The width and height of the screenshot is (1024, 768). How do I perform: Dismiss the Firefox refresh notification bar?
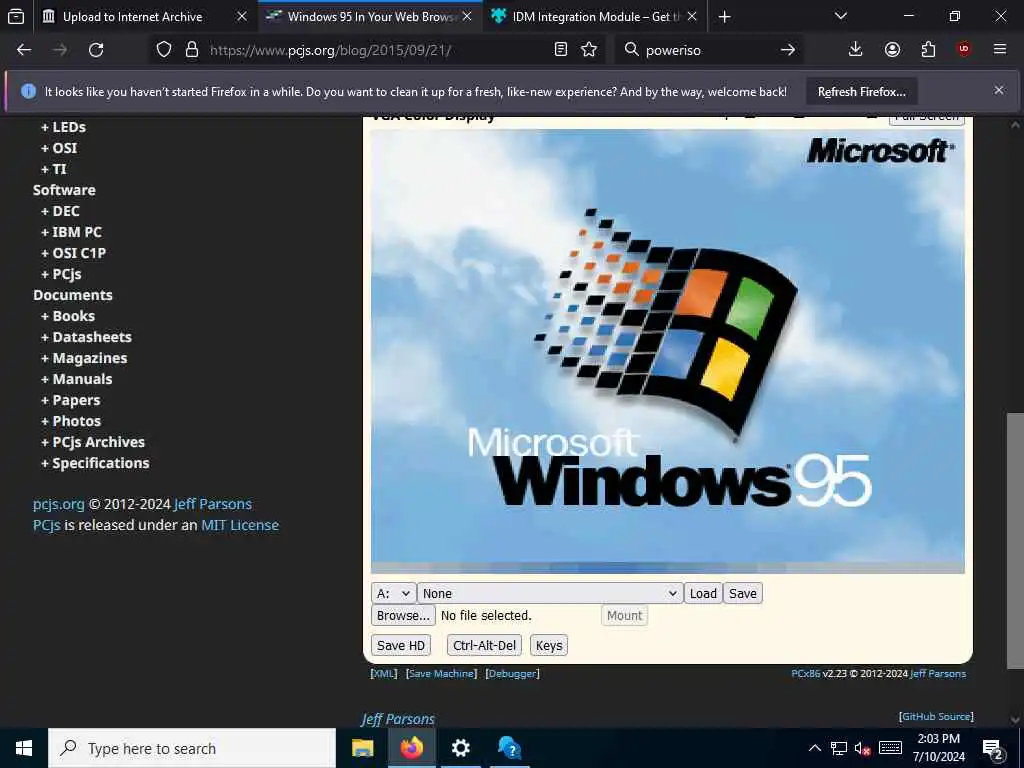pos(999,91)
